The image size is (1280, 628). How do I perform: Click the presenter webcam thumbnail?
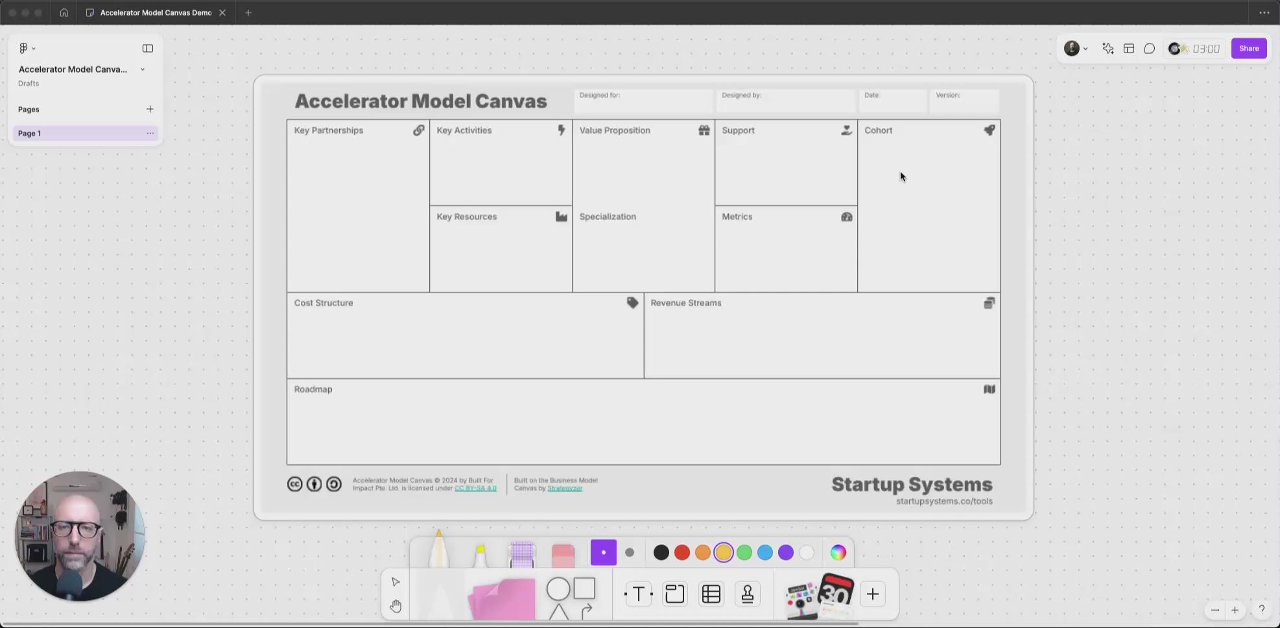pos(80,537)
